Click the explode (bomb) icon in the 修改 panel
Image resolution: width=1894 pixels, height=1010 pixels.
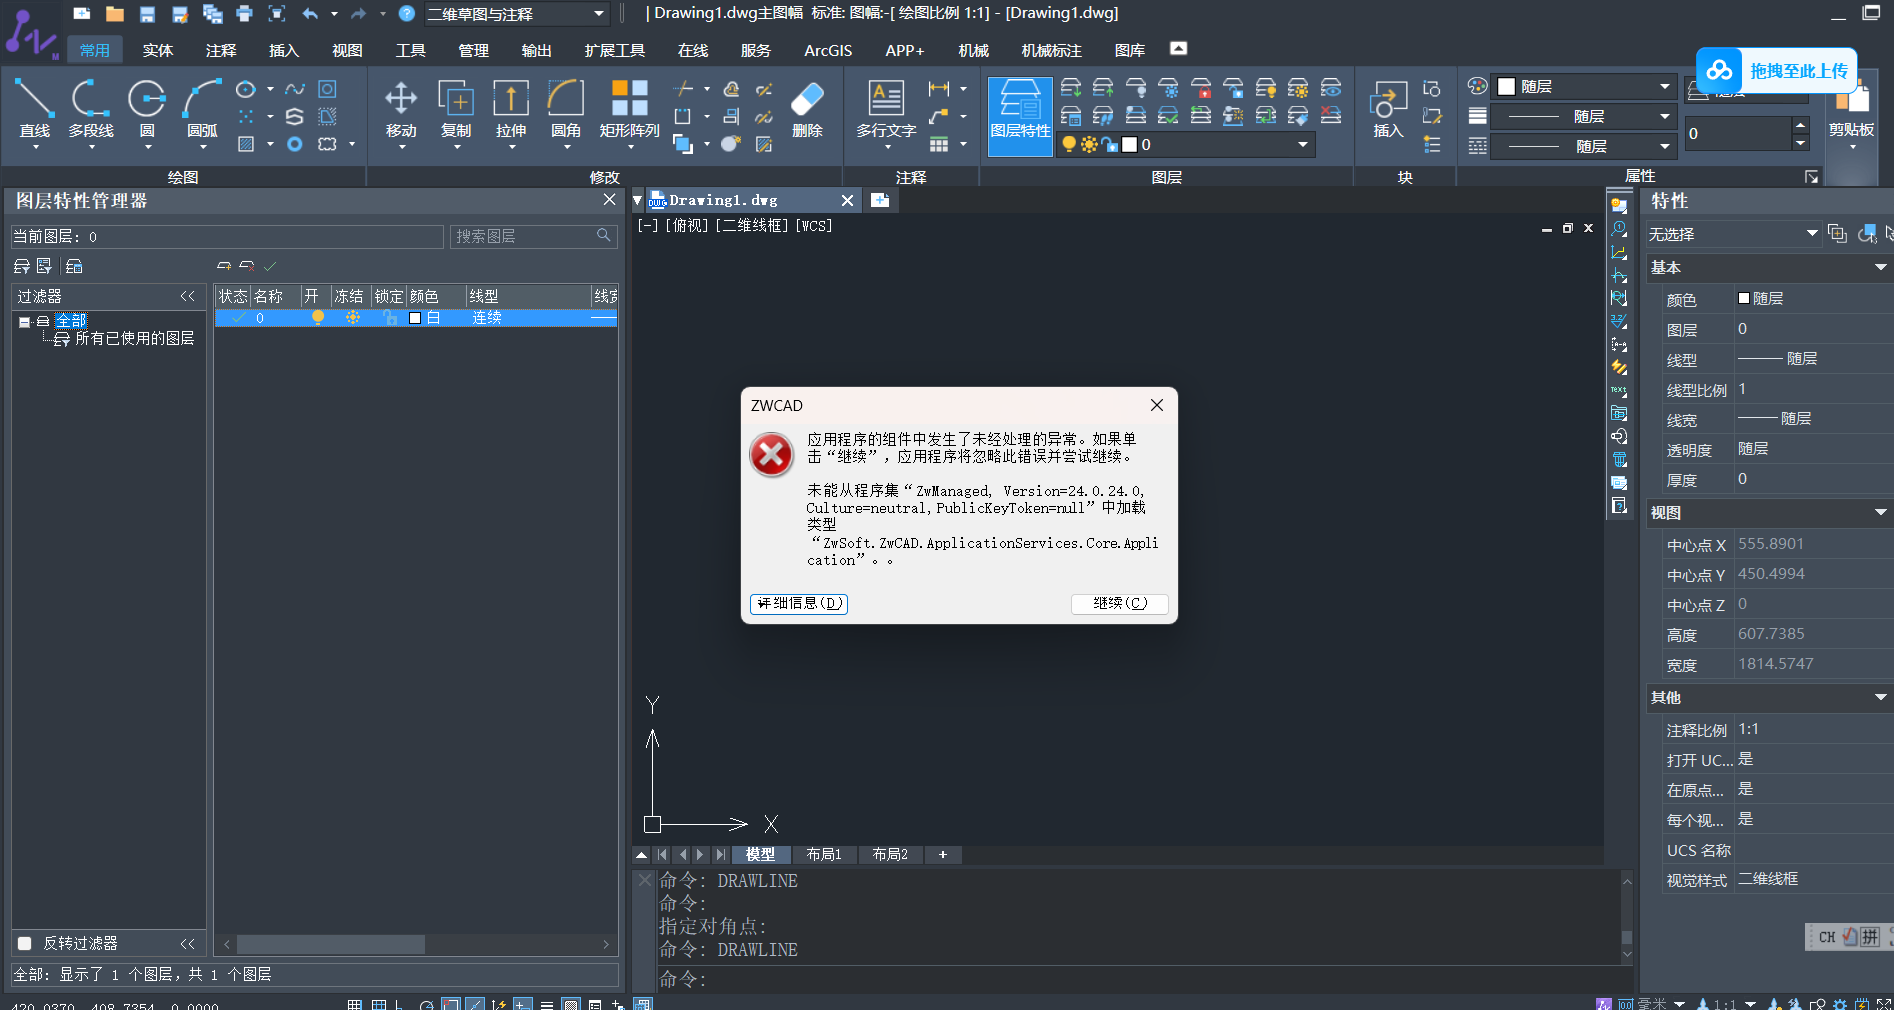point(731,144)
